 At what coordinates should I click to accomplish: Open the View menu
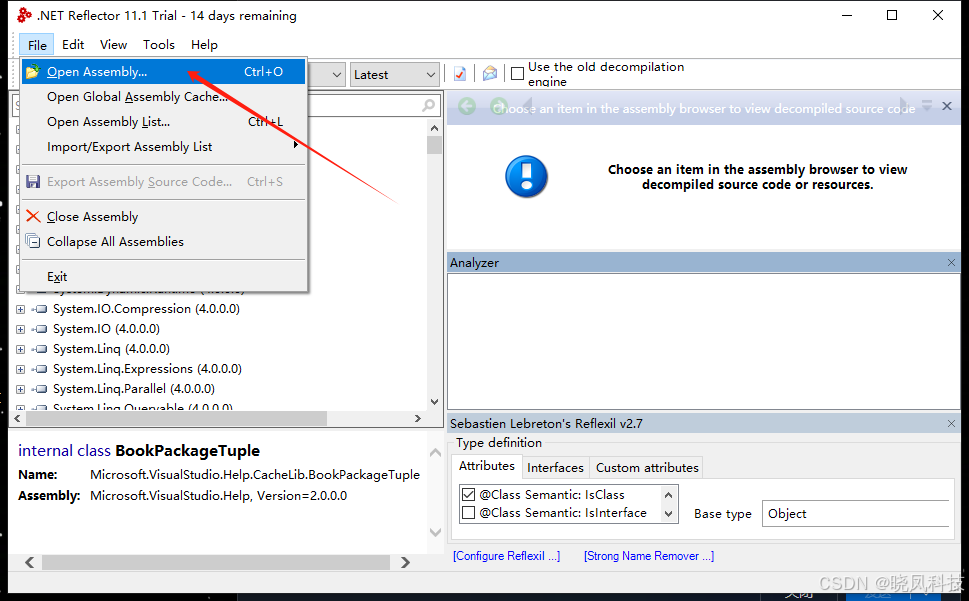[x=113, y=44]
